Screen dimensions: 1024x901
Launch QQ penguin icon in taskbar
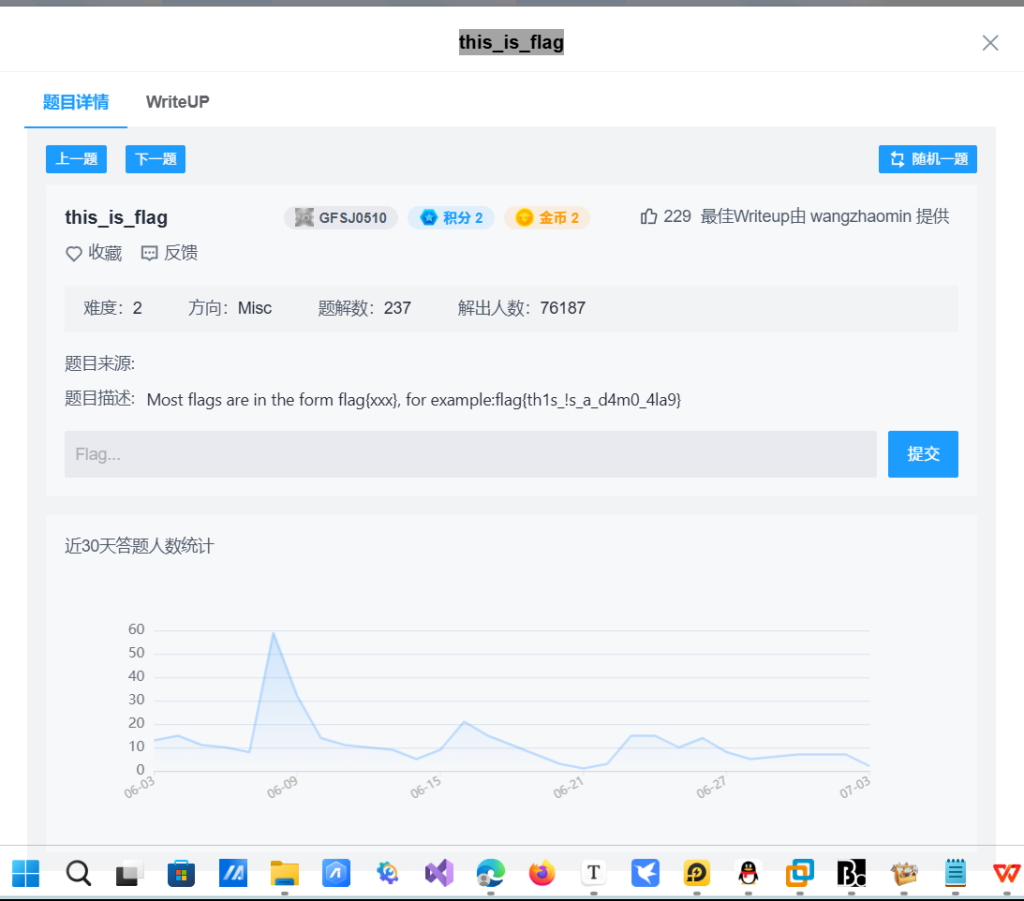coord(748,873)
